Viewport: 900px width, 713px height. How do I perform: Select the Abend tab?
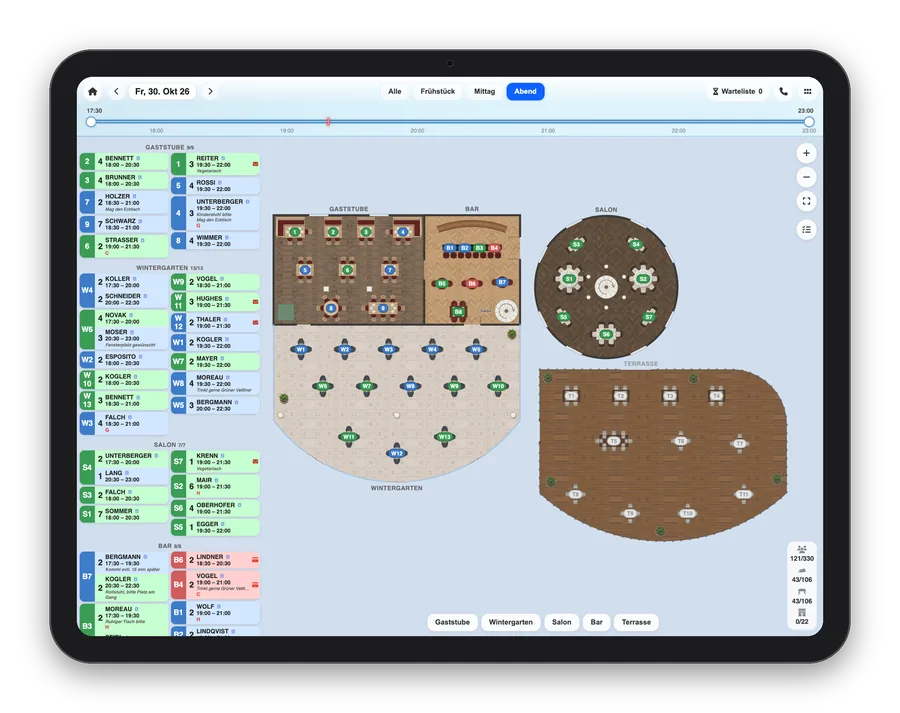525,91
